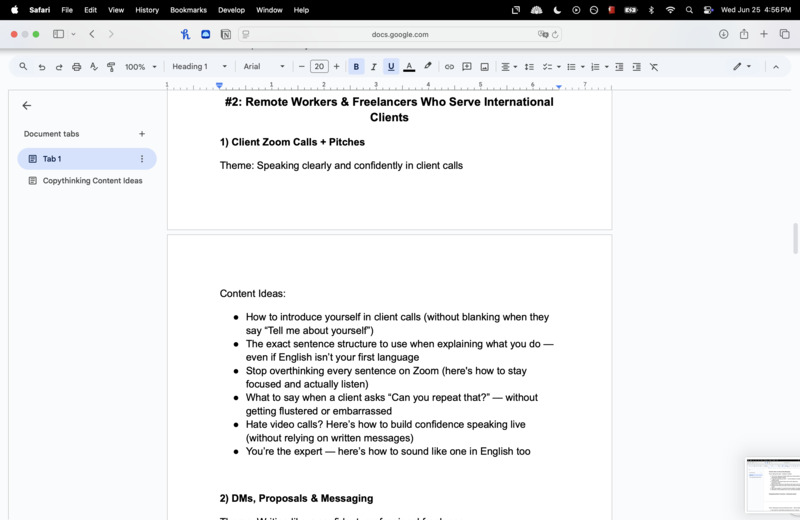
Task: Open the Apple menu
Action: [14, 10]
